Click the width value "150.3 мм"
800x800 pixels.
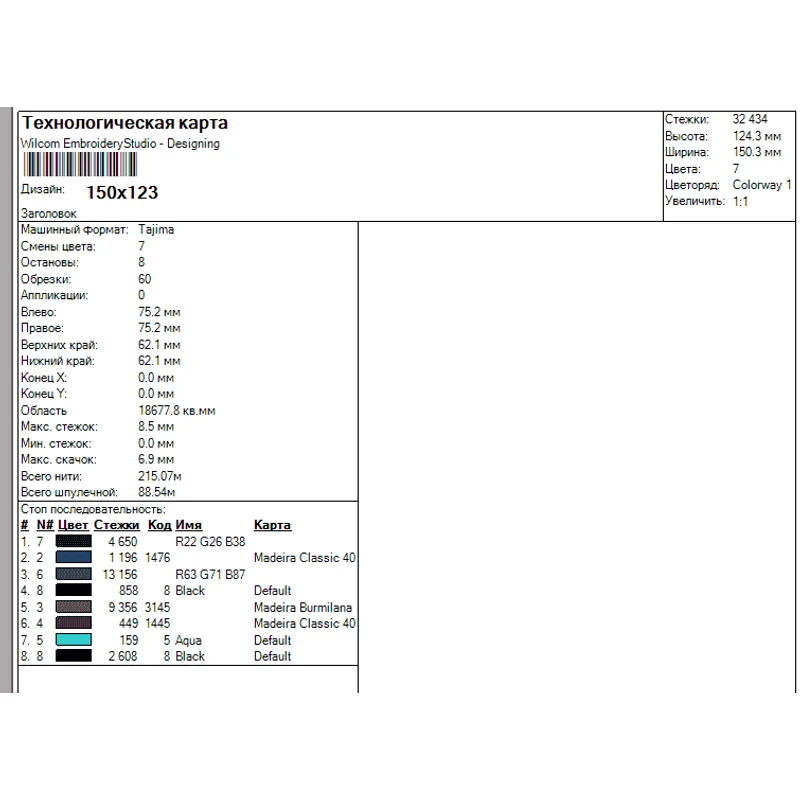[x=757, y=152]
